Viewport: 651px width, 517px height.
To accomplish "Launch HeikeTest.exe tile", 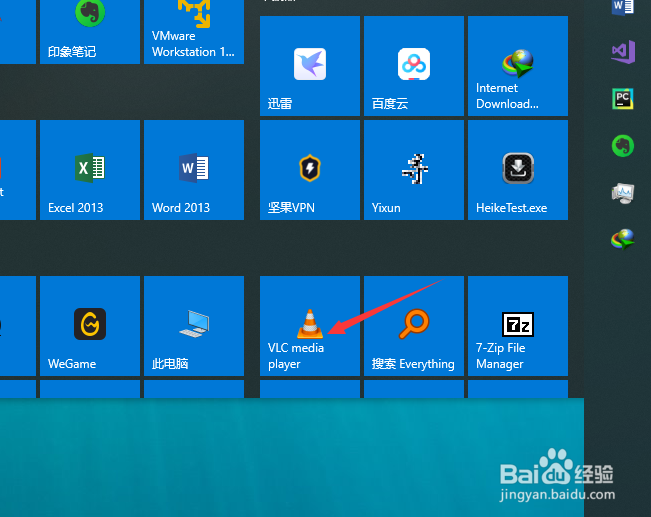I will [x=518, y=170].
